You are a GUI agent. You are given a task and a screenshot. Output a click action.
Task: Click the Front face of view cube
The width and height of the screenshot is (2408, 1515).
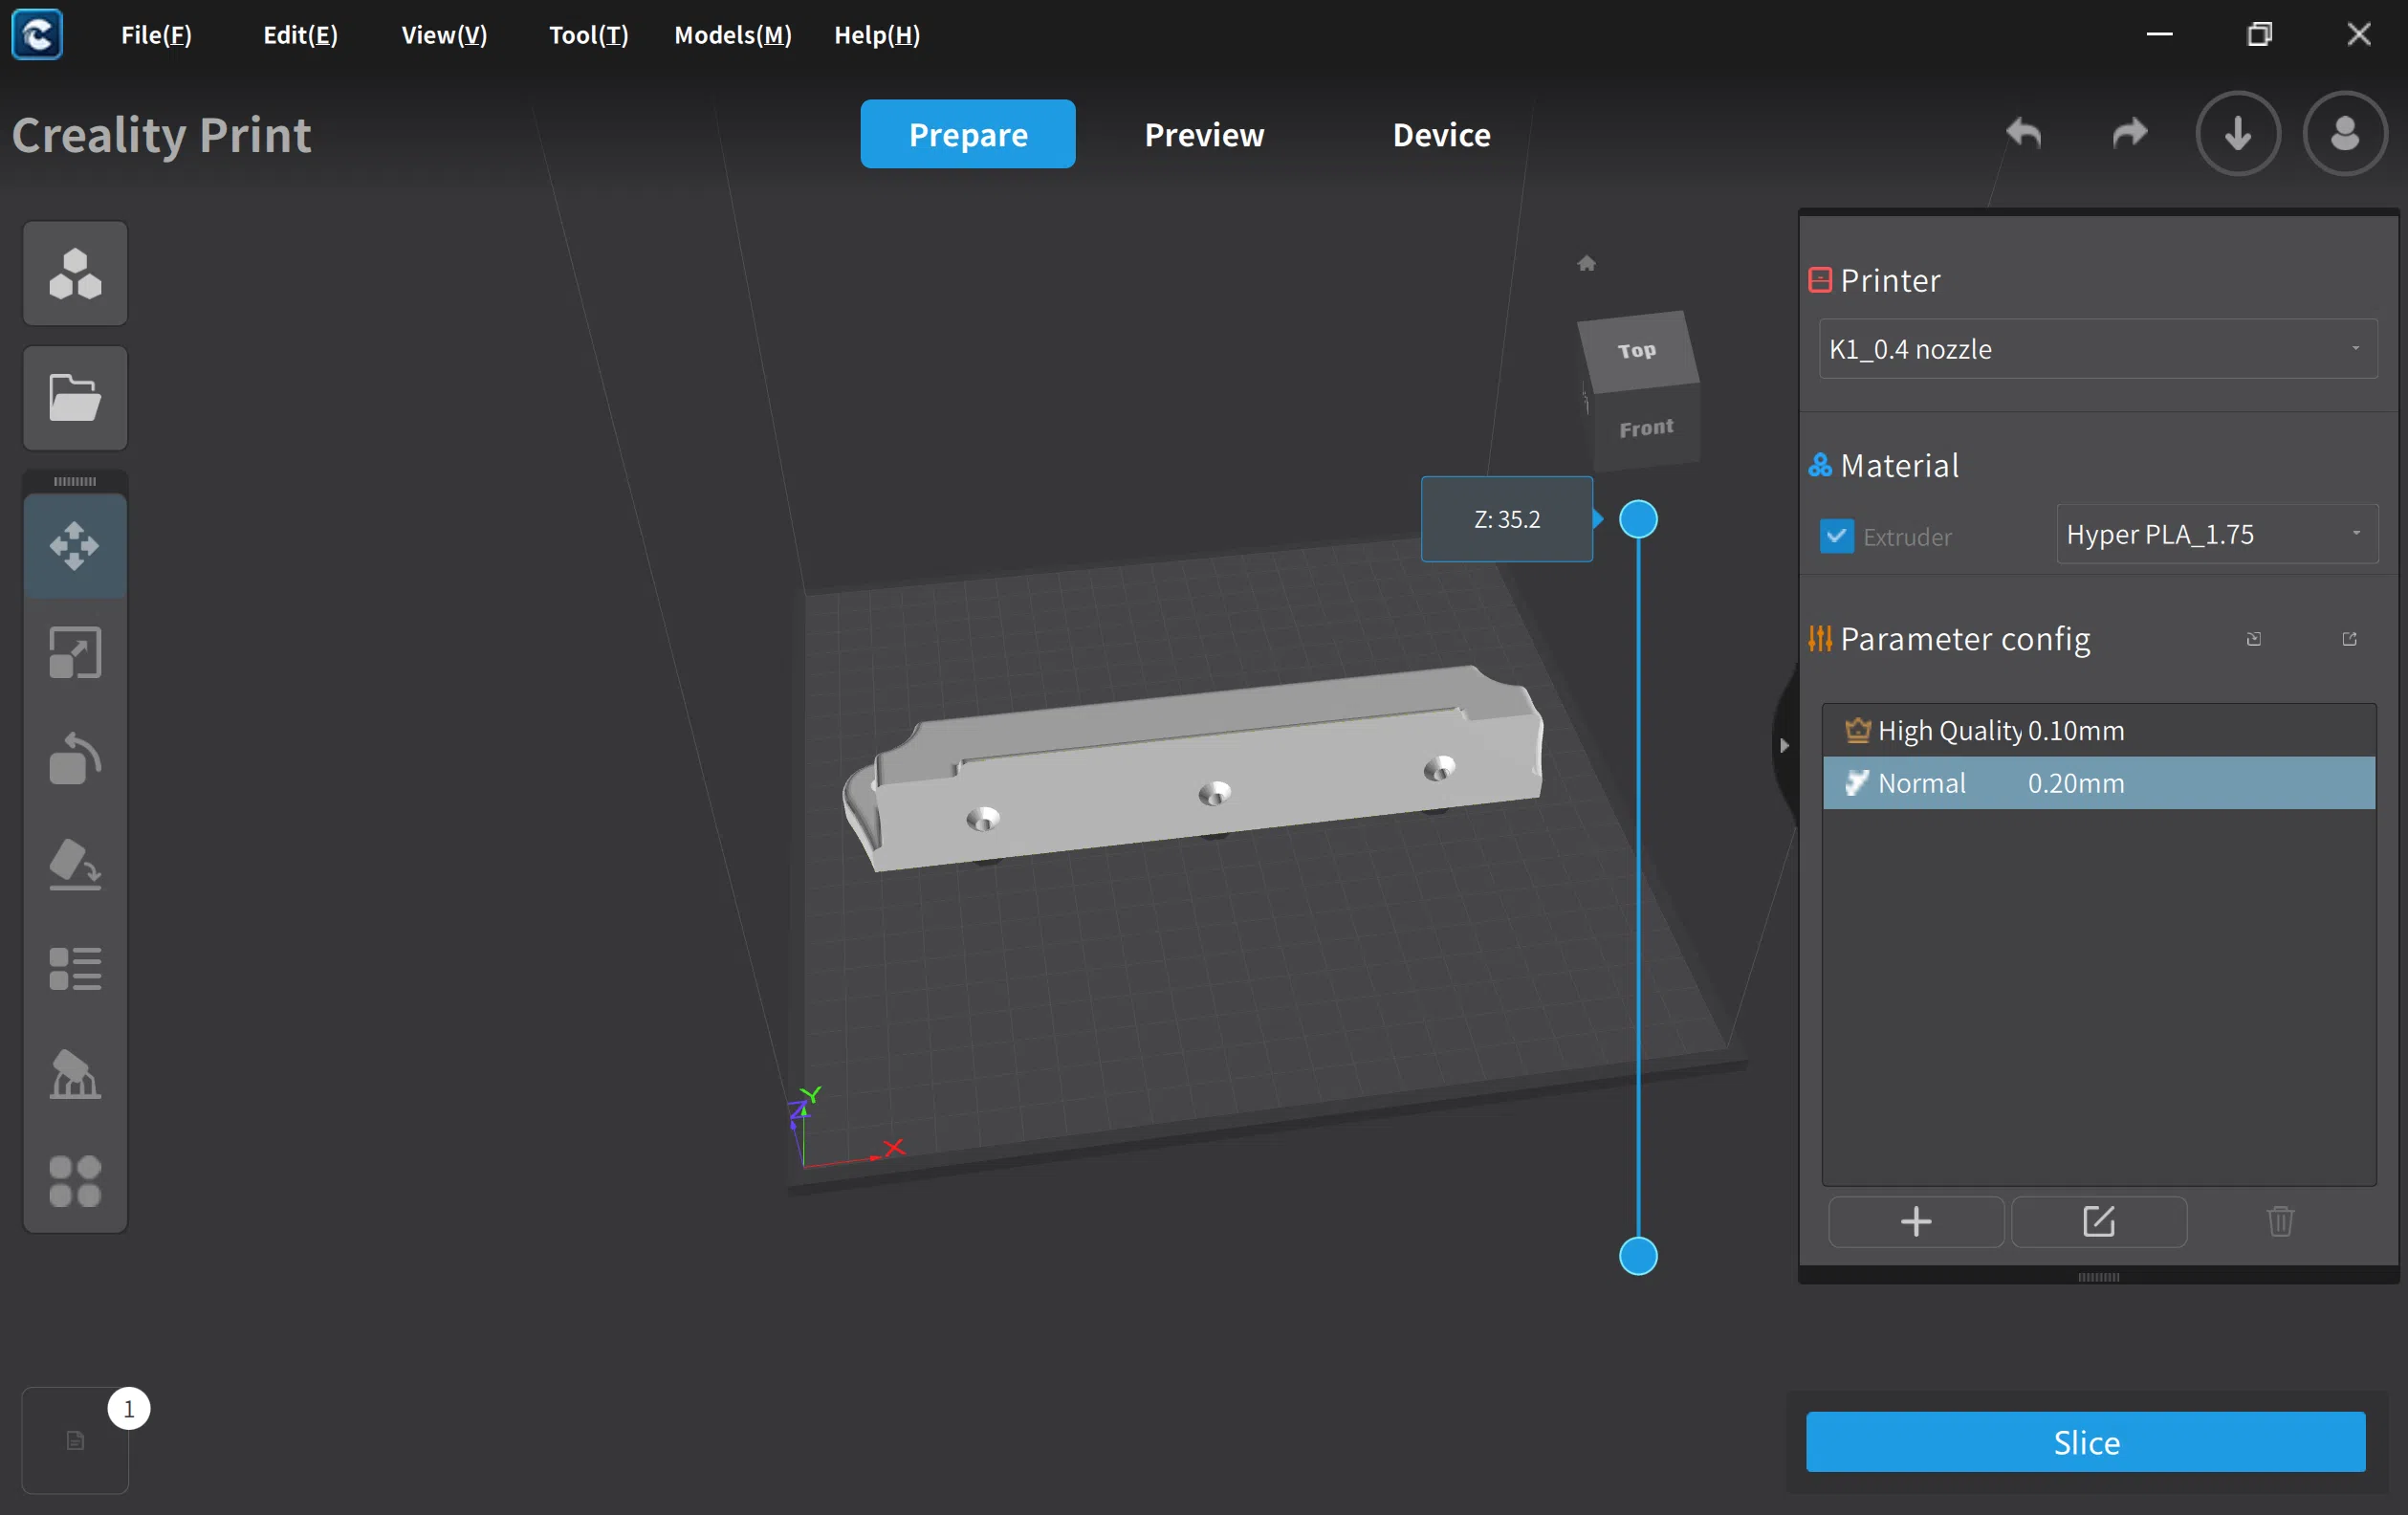(1646, 428)
